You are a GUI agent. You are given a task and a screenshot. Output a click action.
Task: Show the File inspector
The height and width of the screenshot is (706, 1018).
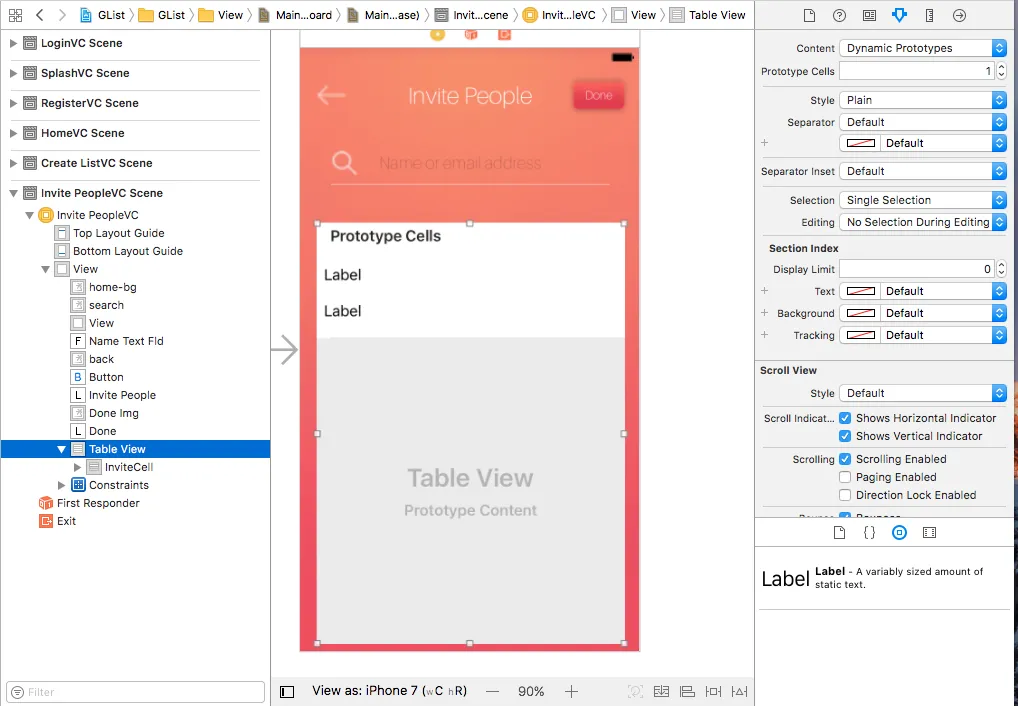(809, 15)
